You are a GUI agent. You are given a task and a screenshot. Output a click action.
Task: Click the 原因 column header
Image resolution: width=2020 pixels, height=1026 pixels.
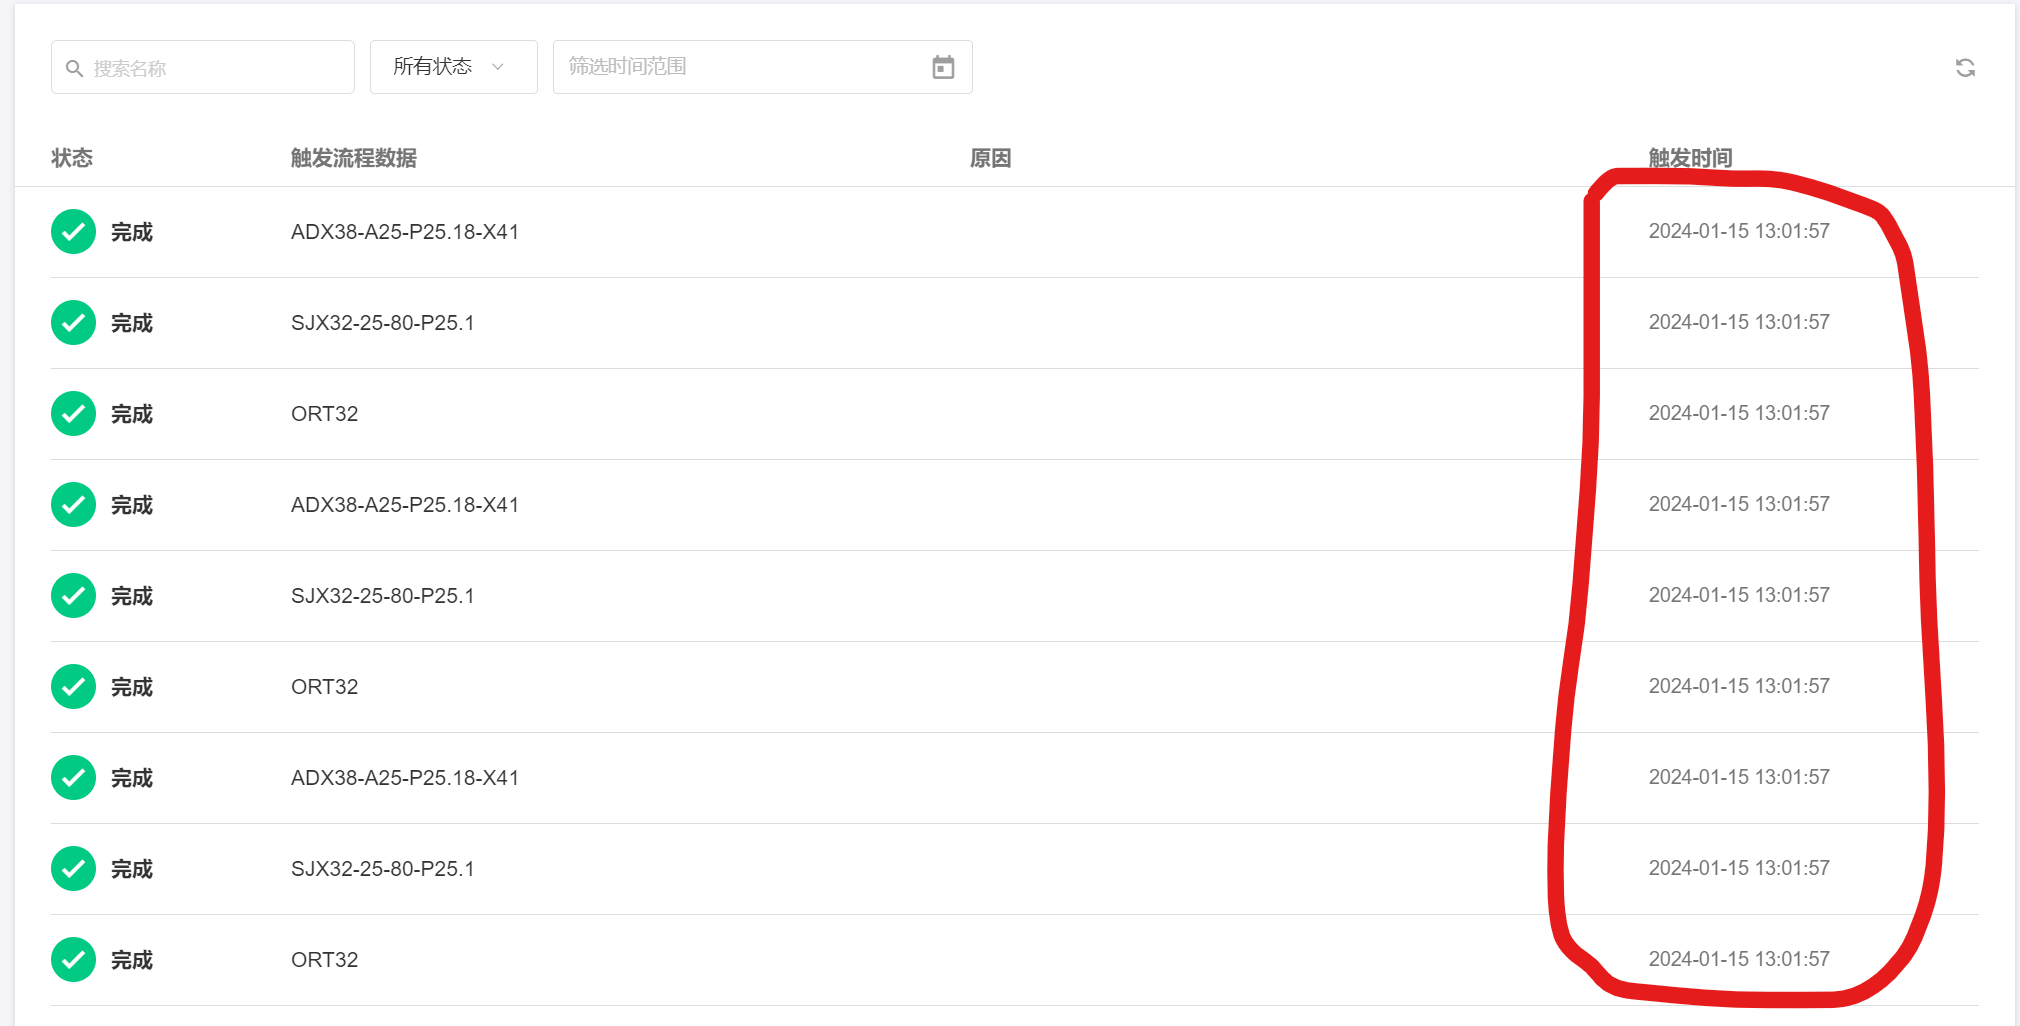(x=991, y=158)
